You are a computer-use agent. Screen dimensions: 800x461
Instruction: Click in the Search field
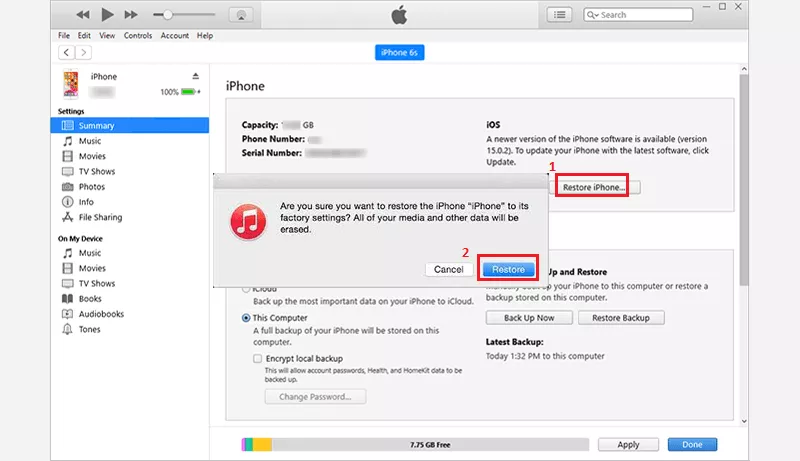click(638, 15)
